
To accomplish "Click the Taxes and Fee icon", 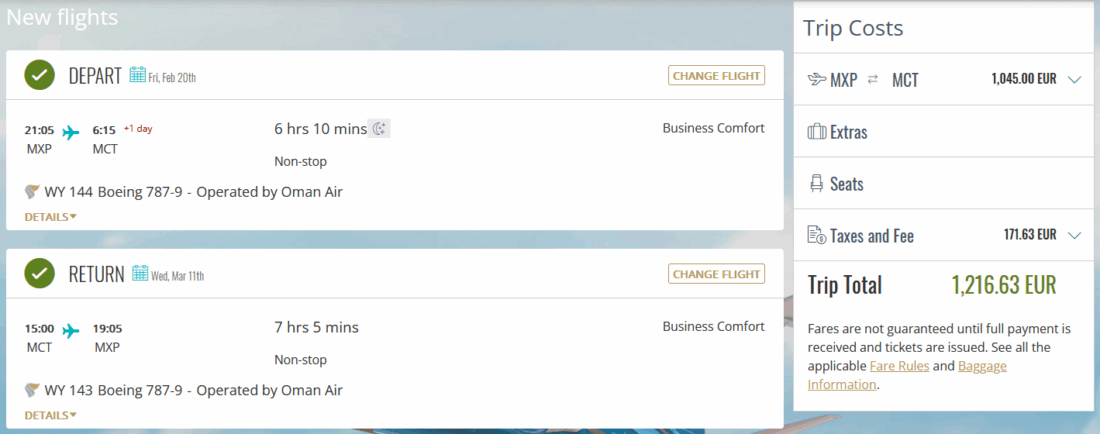I will coord(816,236).
